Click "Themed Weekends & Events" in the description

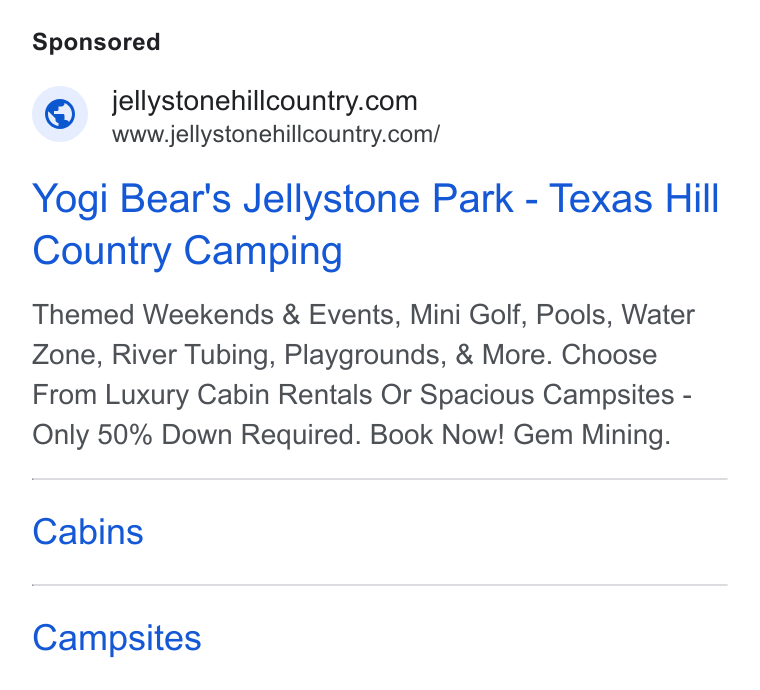pos(216,314)
